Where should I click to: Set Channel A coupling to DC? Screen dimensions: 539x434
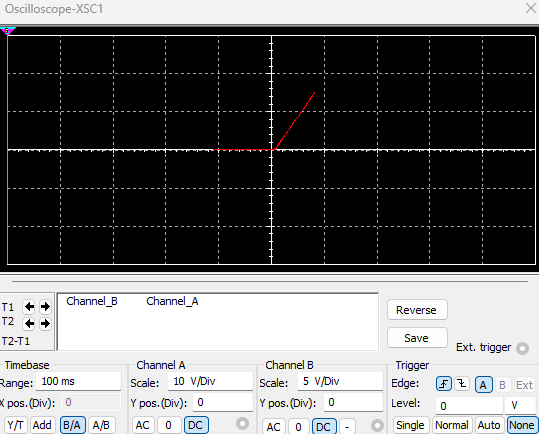coord(196,425)
